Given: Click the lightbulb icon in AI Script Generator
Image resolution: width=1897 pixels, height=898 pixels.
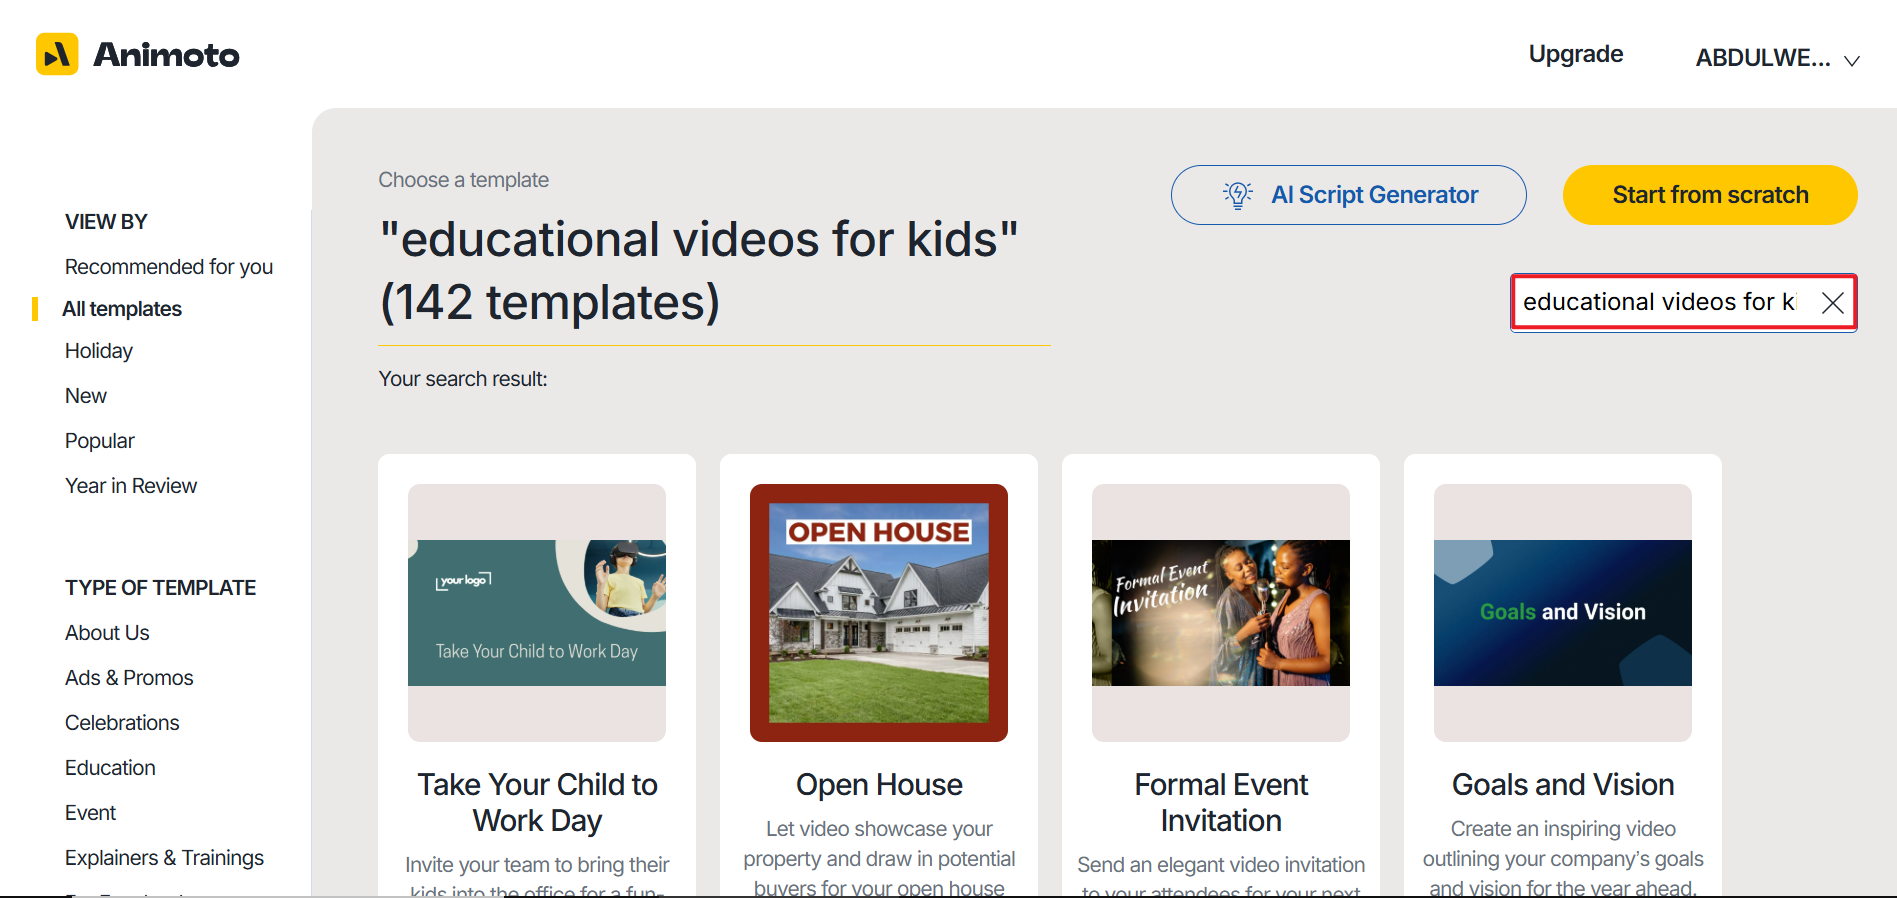Looking at the screenshot, I should coord(1238,195).
